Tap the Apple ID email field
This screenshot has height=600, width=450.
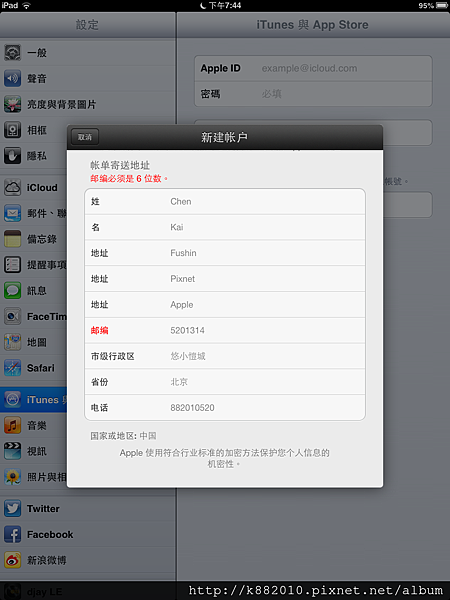[x=313, y=68]
